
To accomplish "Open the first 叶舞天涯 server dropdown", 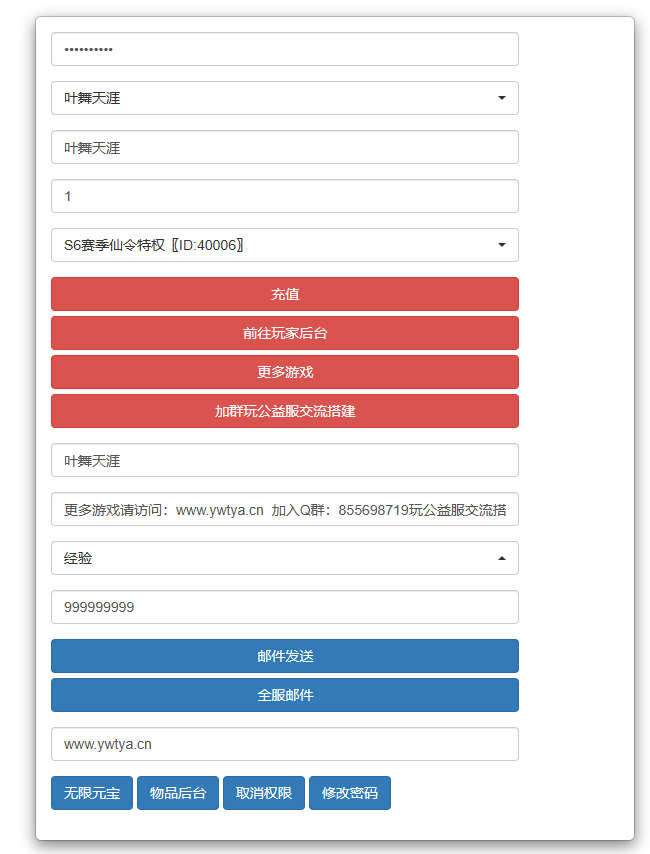I will point(284,98).
